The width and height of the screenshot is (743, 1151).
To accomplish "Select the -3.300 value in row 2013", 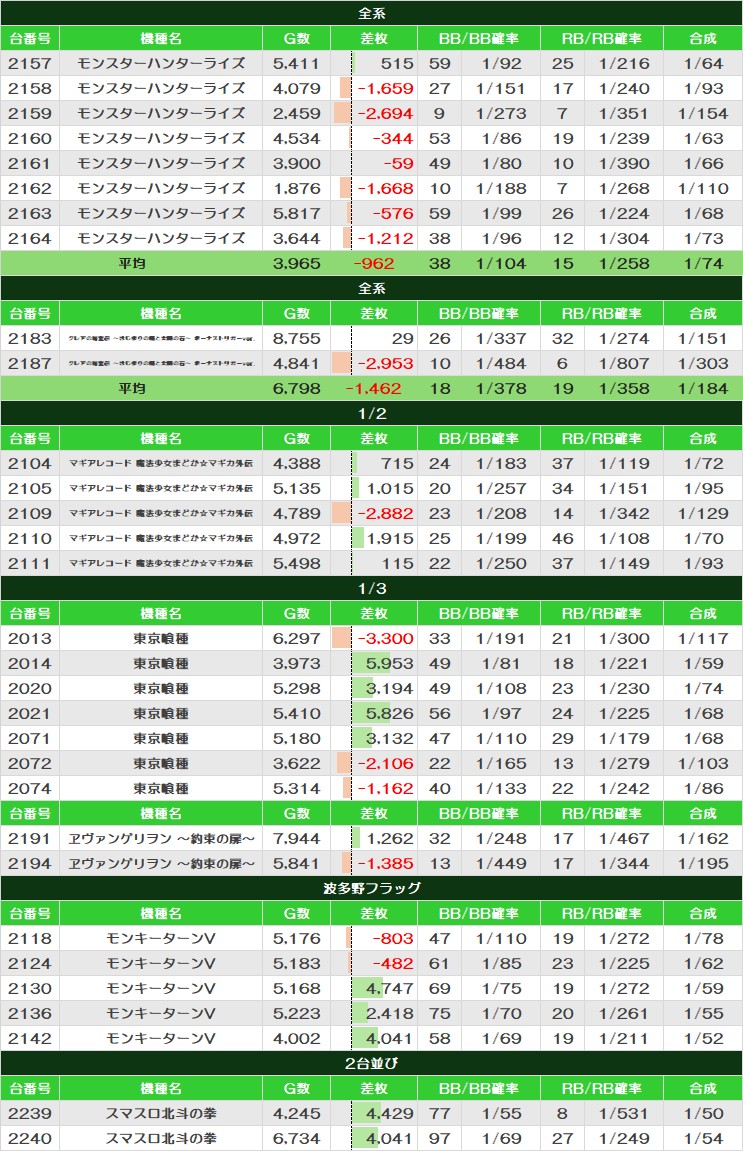I will click(385, 638).
